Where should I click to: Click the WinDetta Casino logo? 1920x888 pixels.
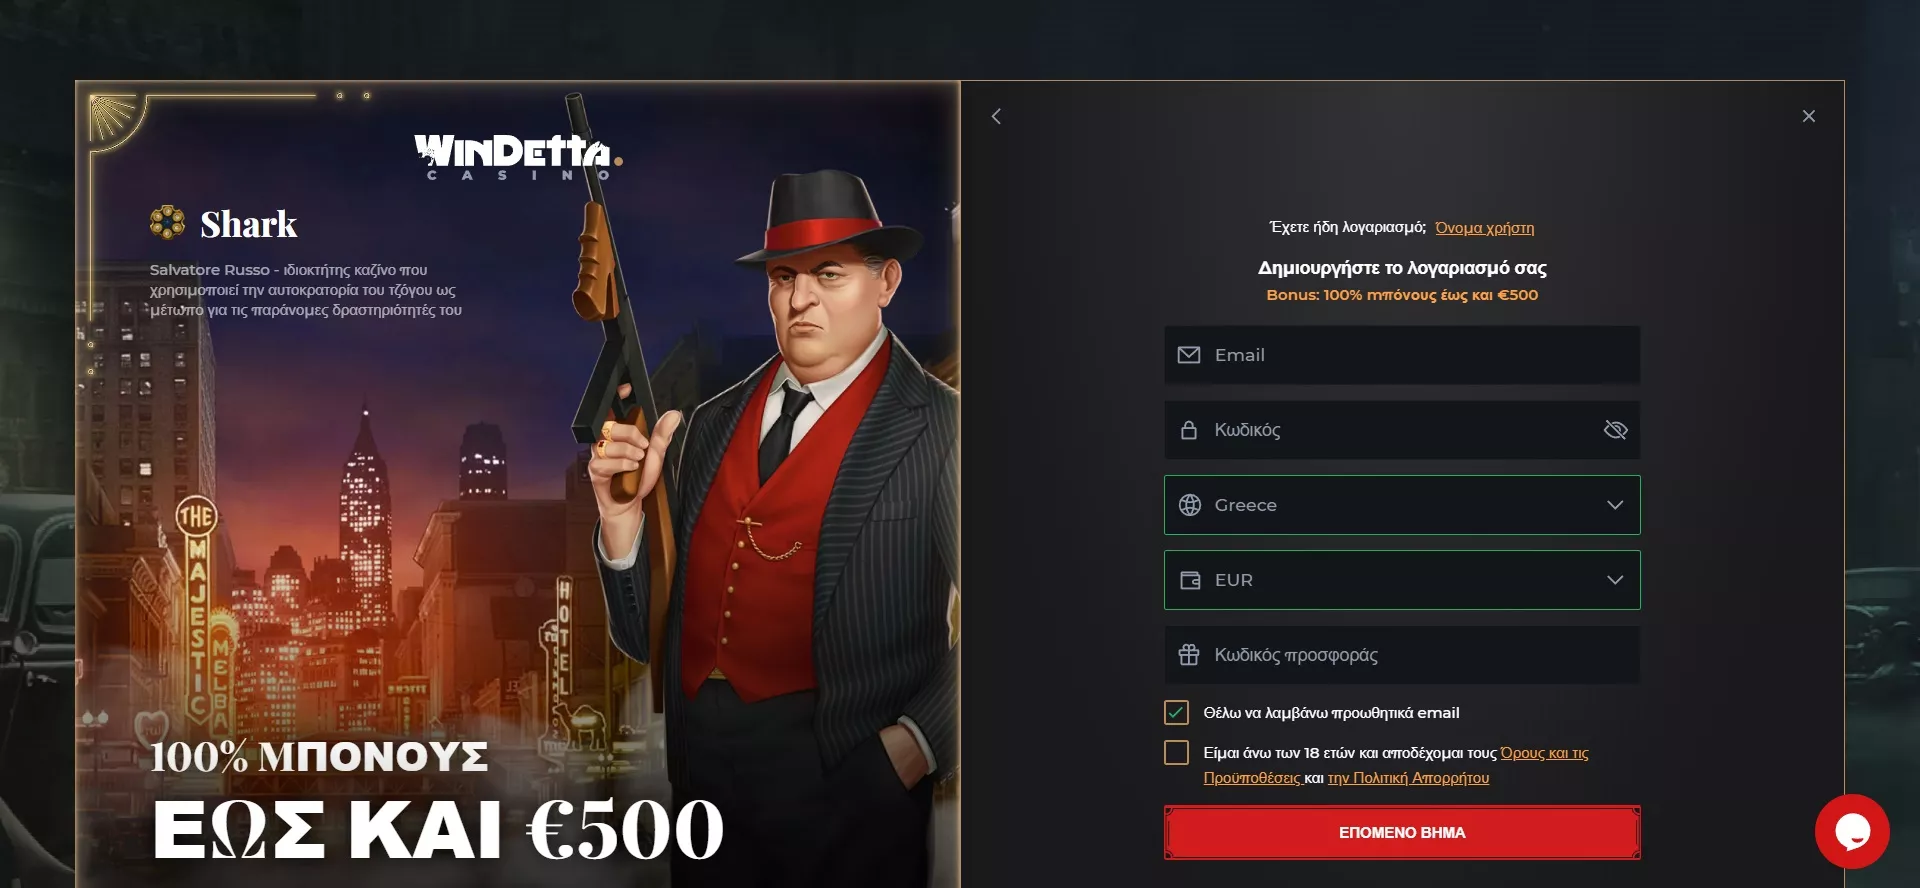coord(518,157)
